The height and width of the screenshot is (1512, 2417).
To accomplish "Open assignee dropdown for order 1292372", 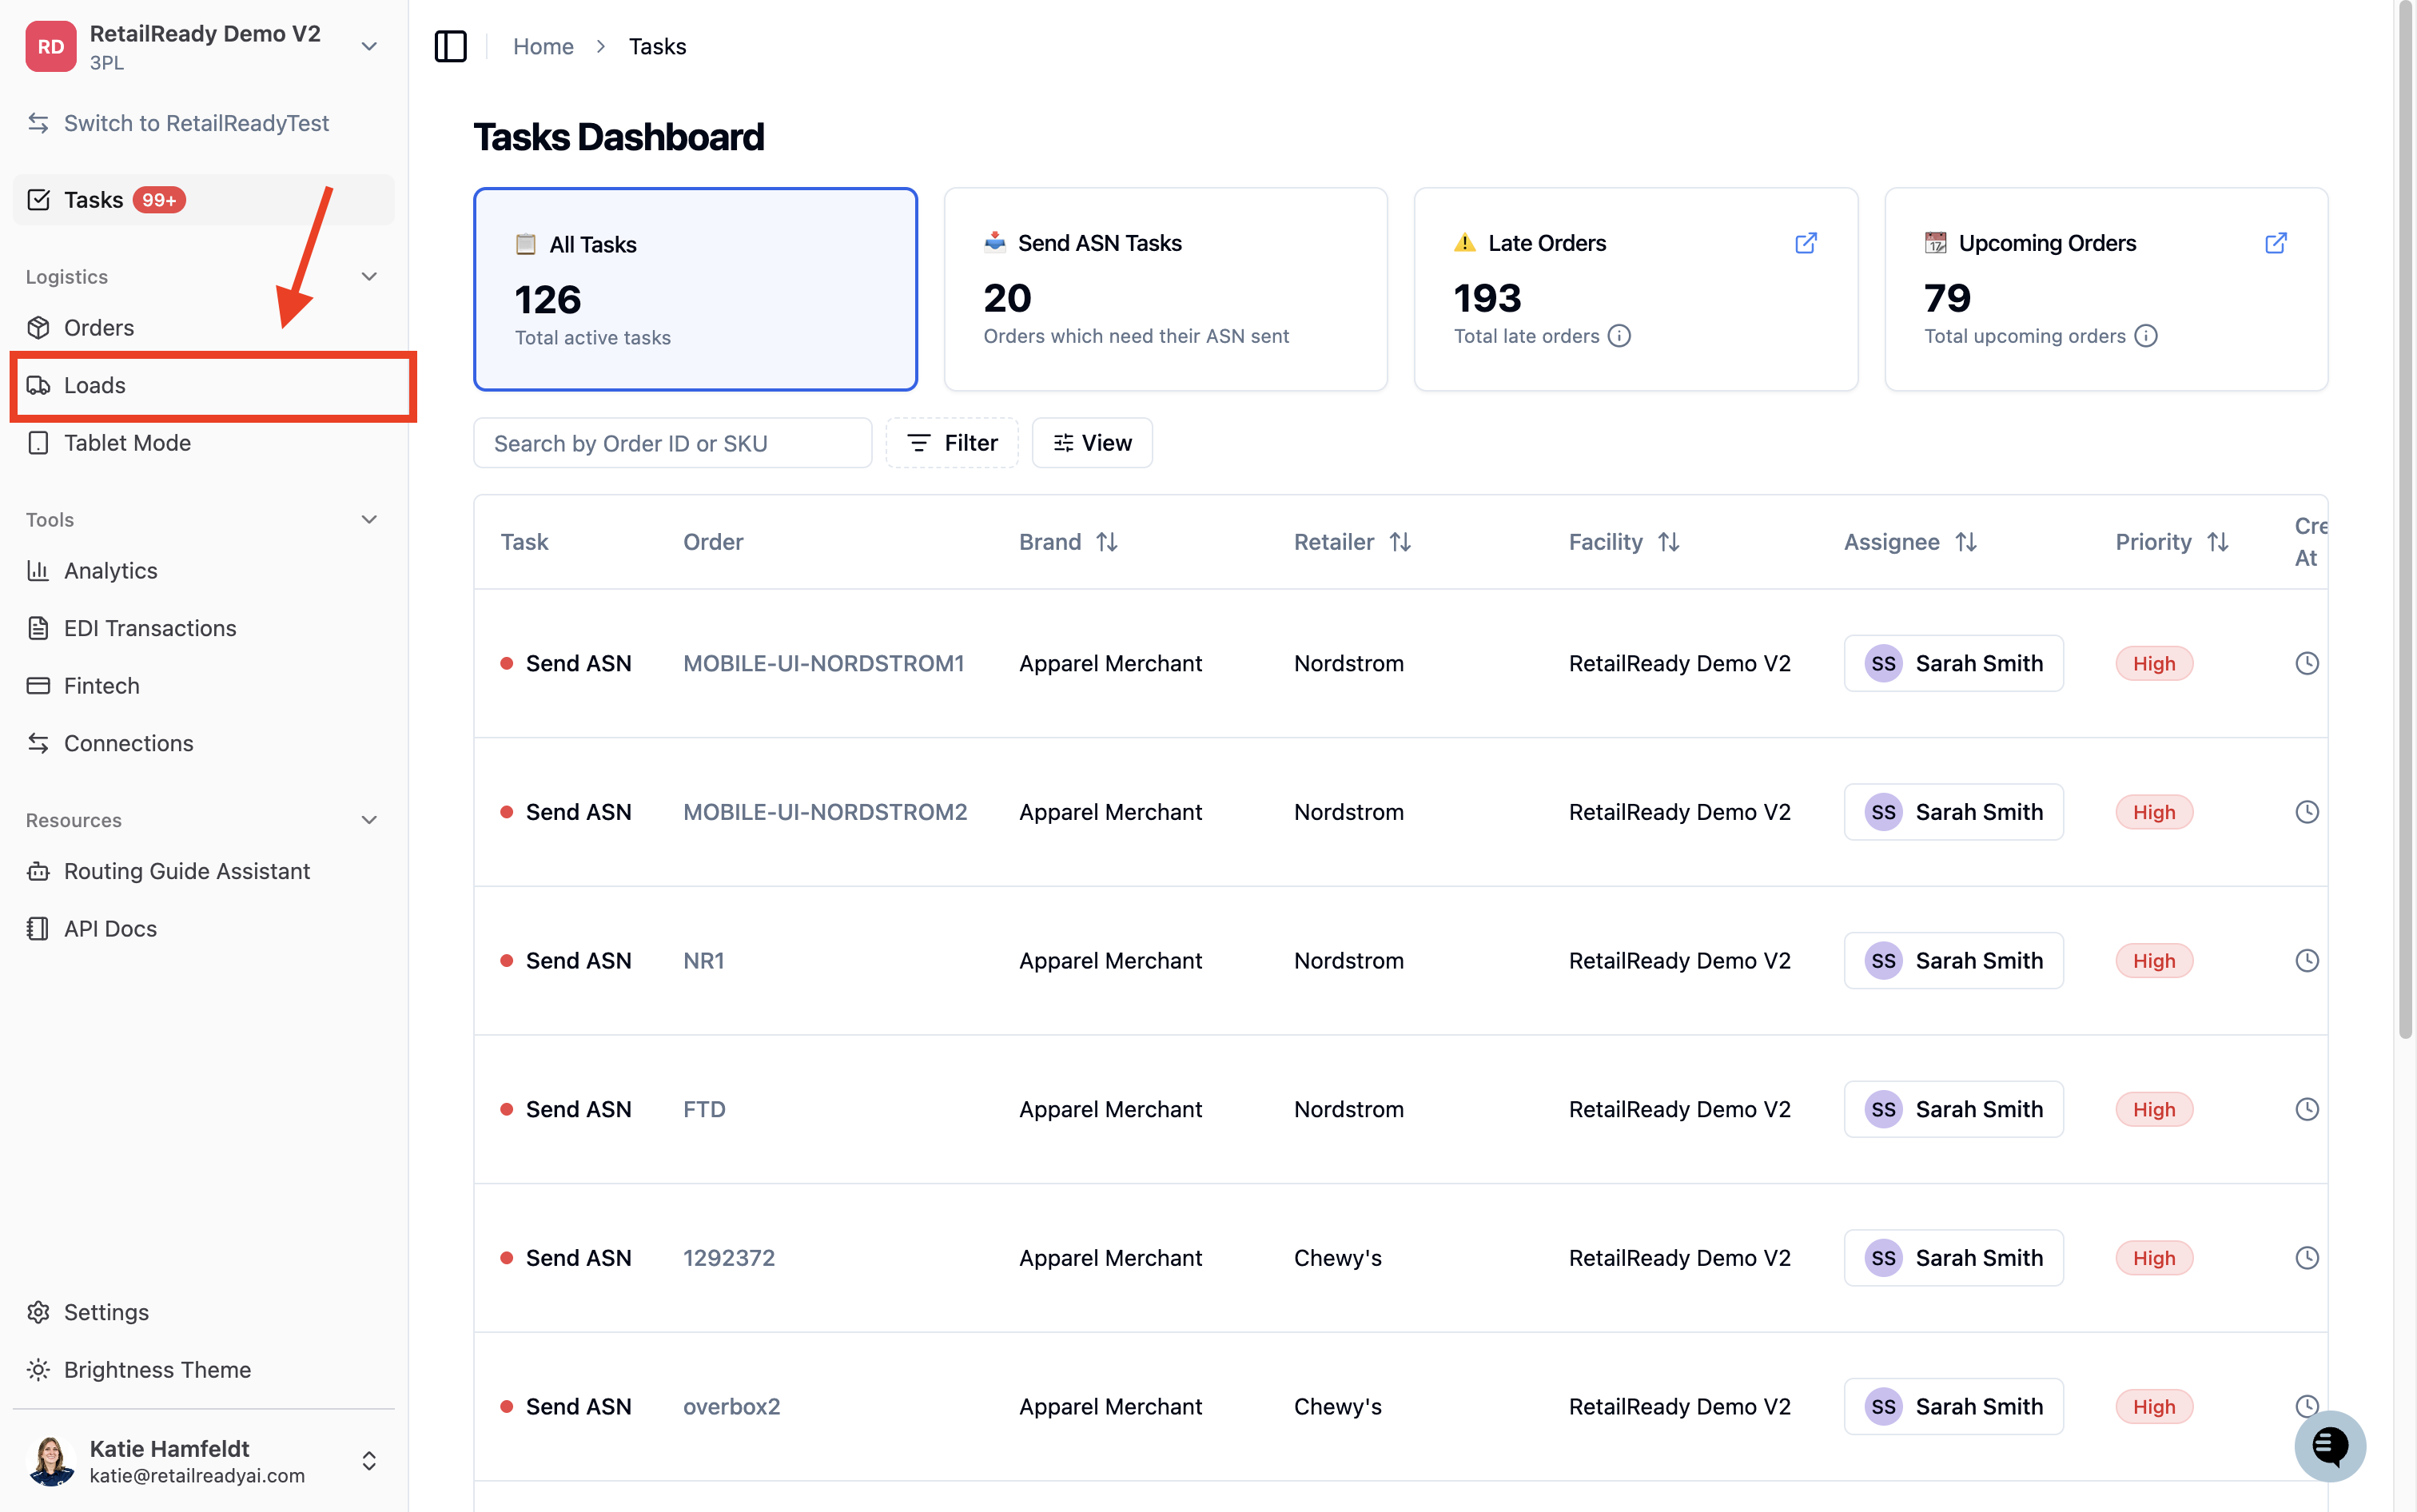I will pyautogui.click(x=1953, y=1257).
